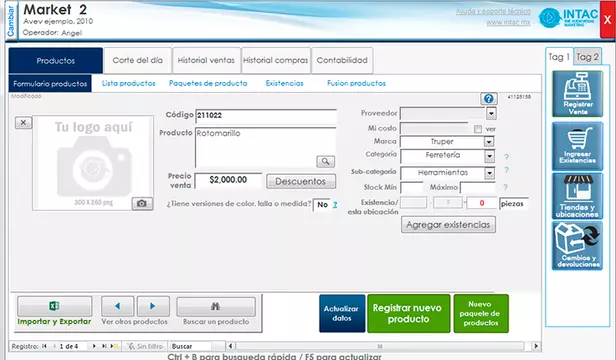Select the Existencias sub-tab
Viewport: 616px width, 360px height.
tap(284, 83)
